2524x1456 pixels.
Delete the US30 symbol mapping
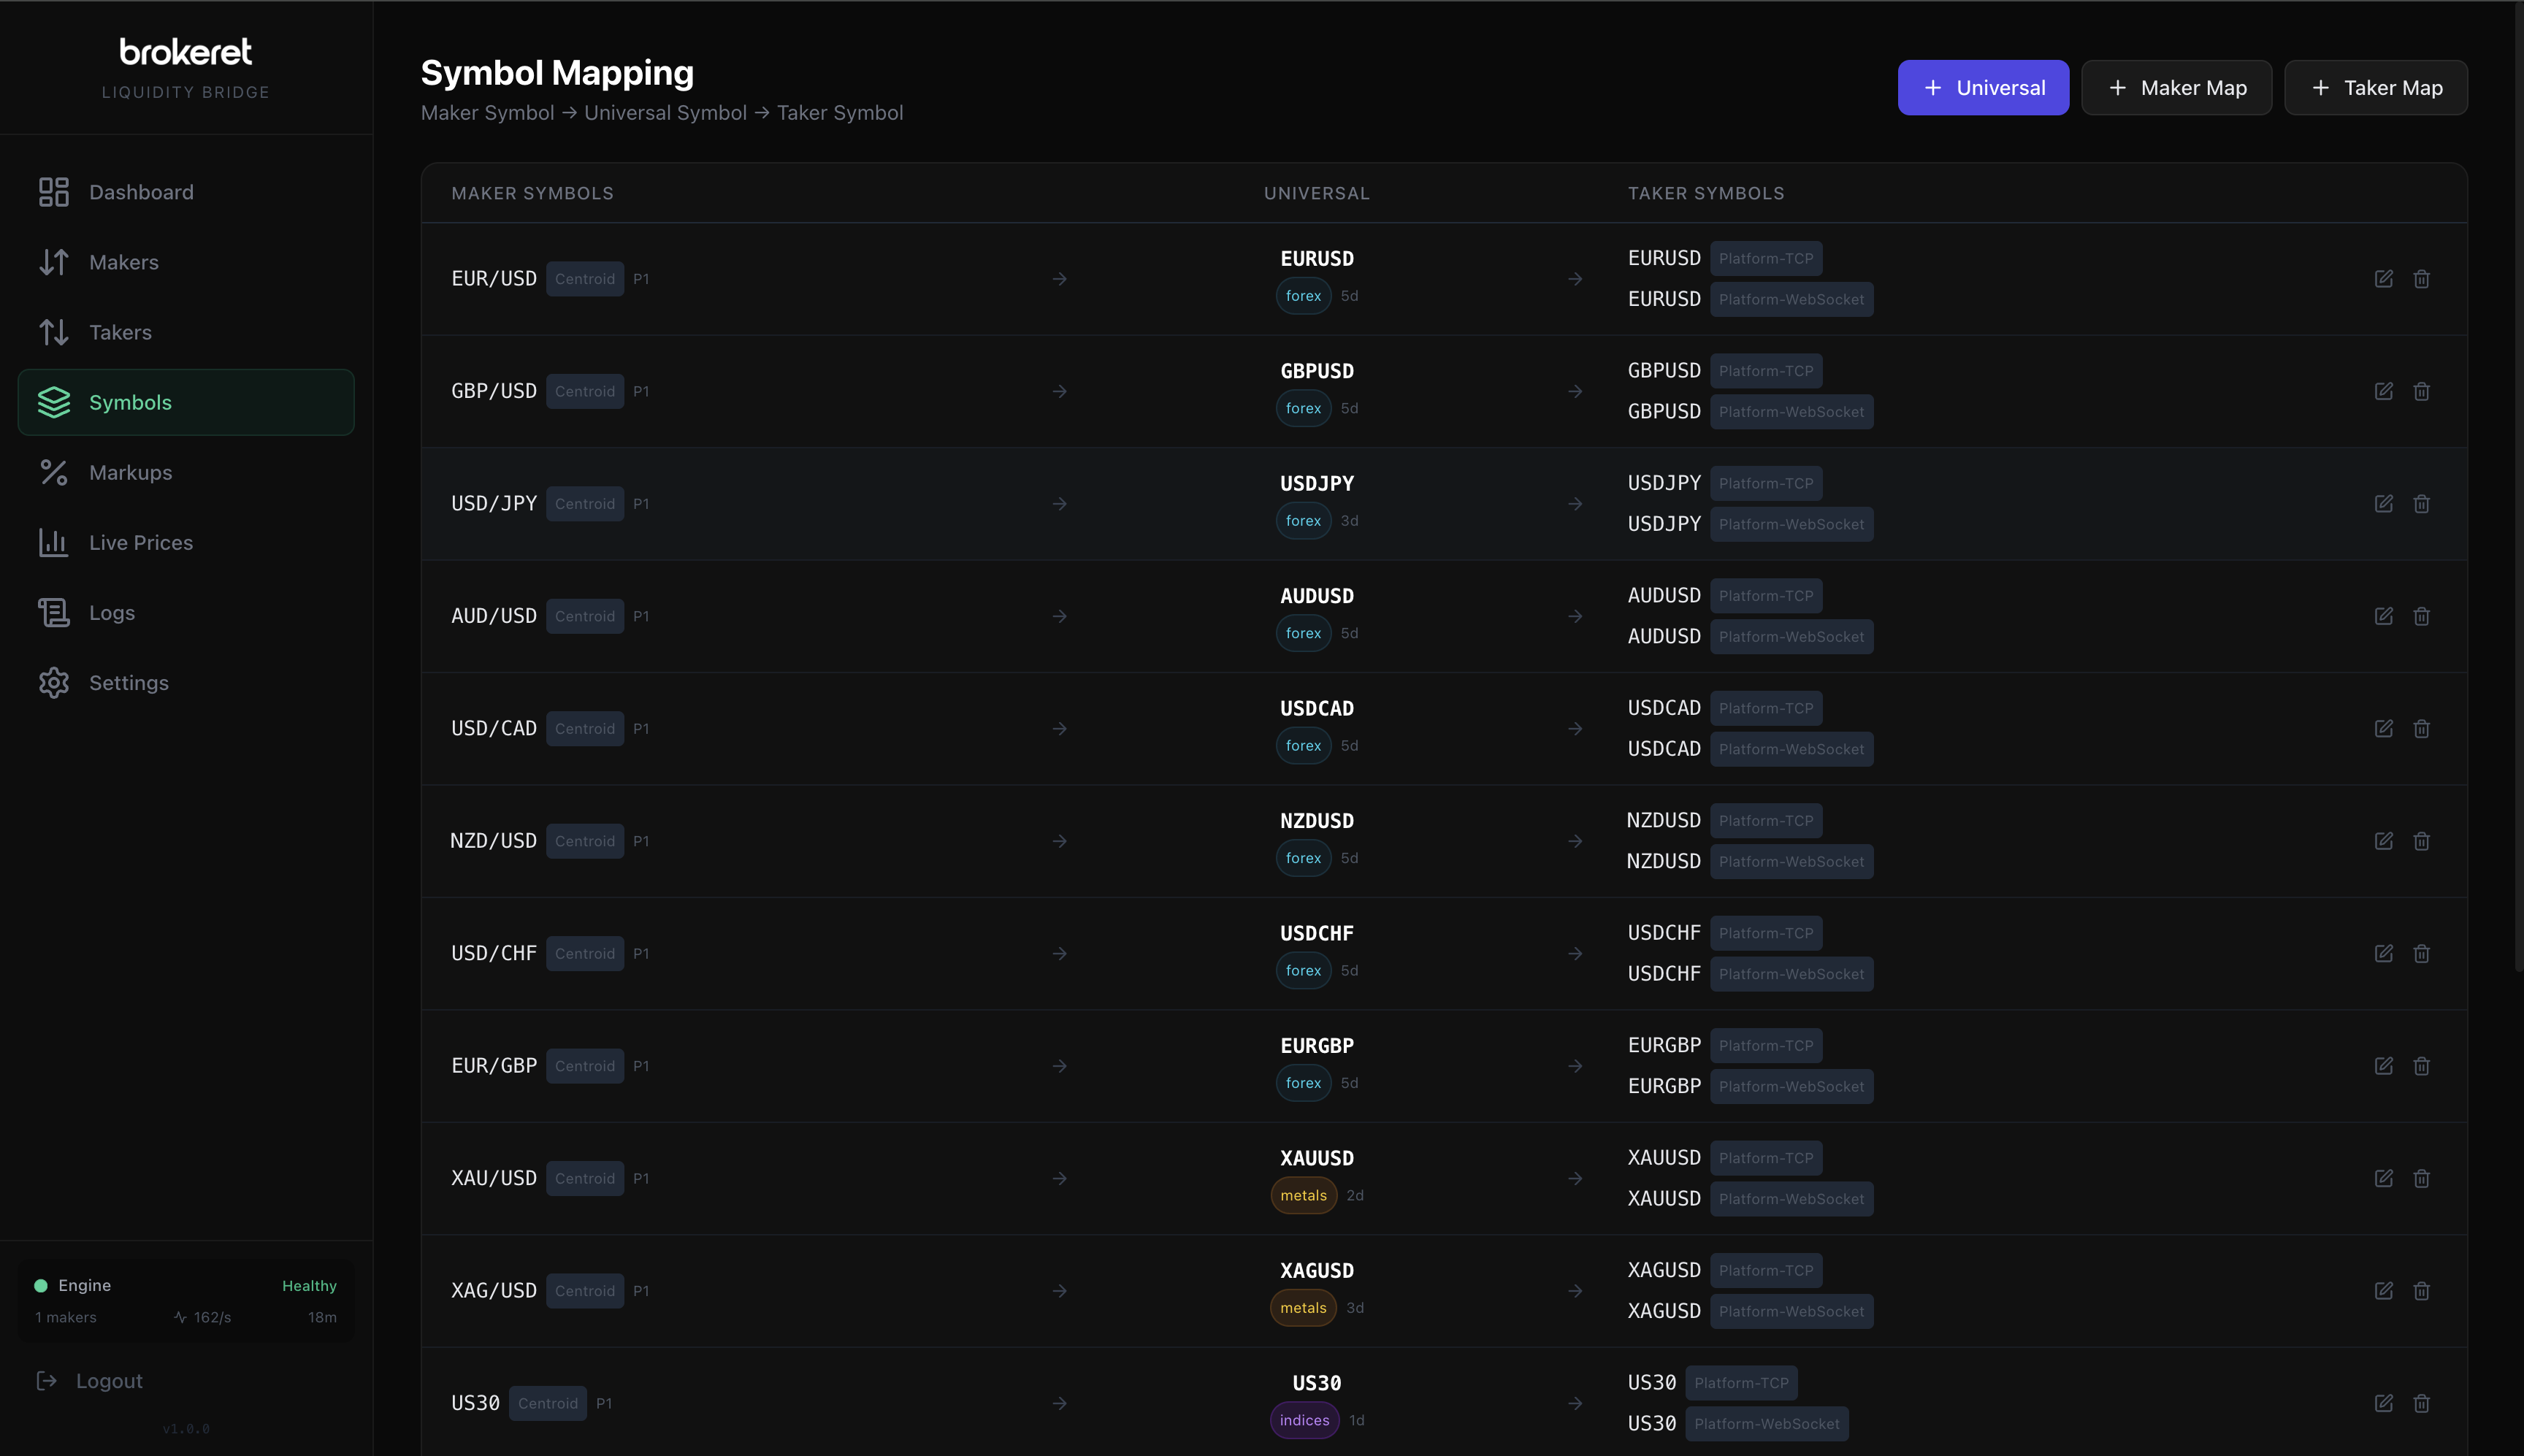click(2422, 1403)
